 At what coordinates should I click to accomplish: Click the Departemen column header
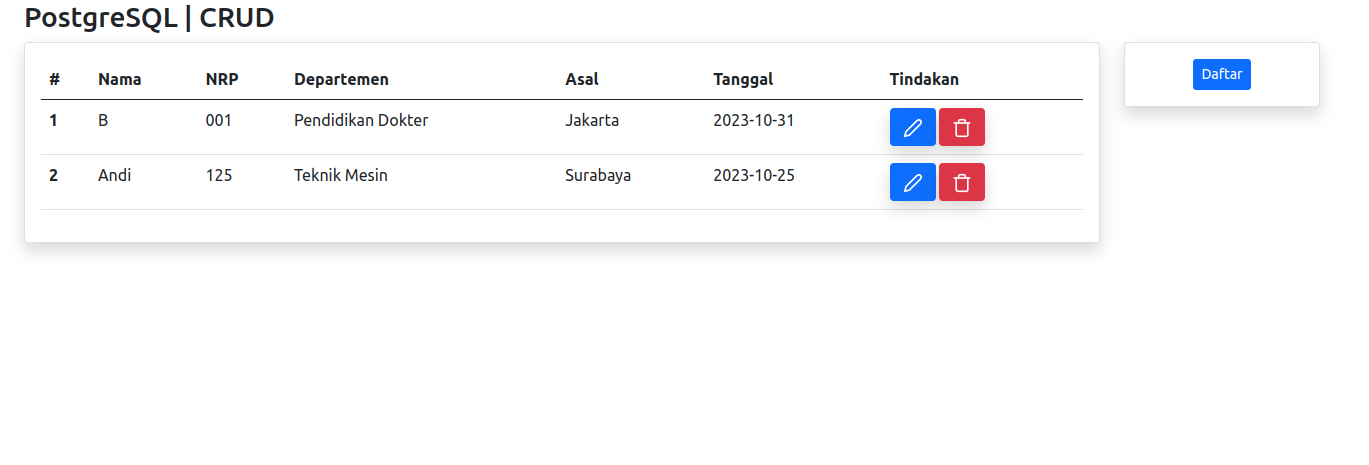341,79
